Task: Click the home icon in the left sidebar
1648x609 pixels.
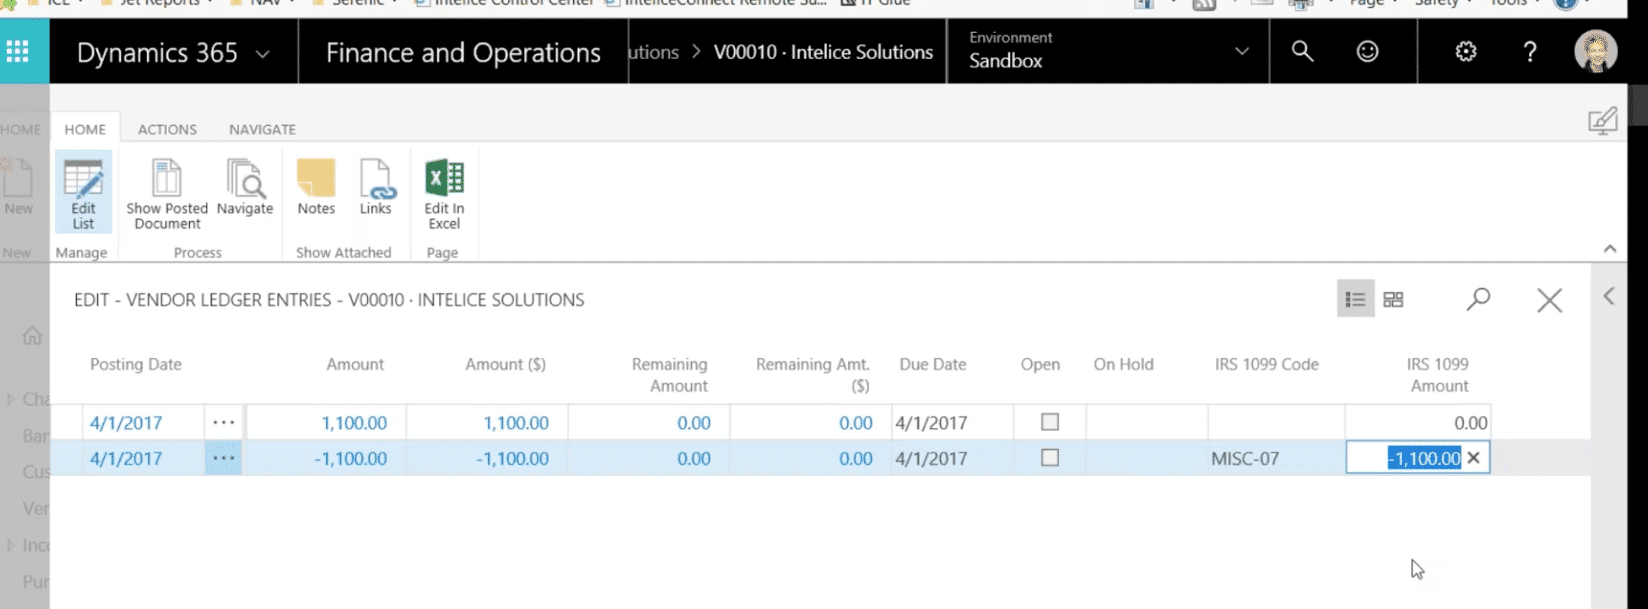Action: coord(32,336)
